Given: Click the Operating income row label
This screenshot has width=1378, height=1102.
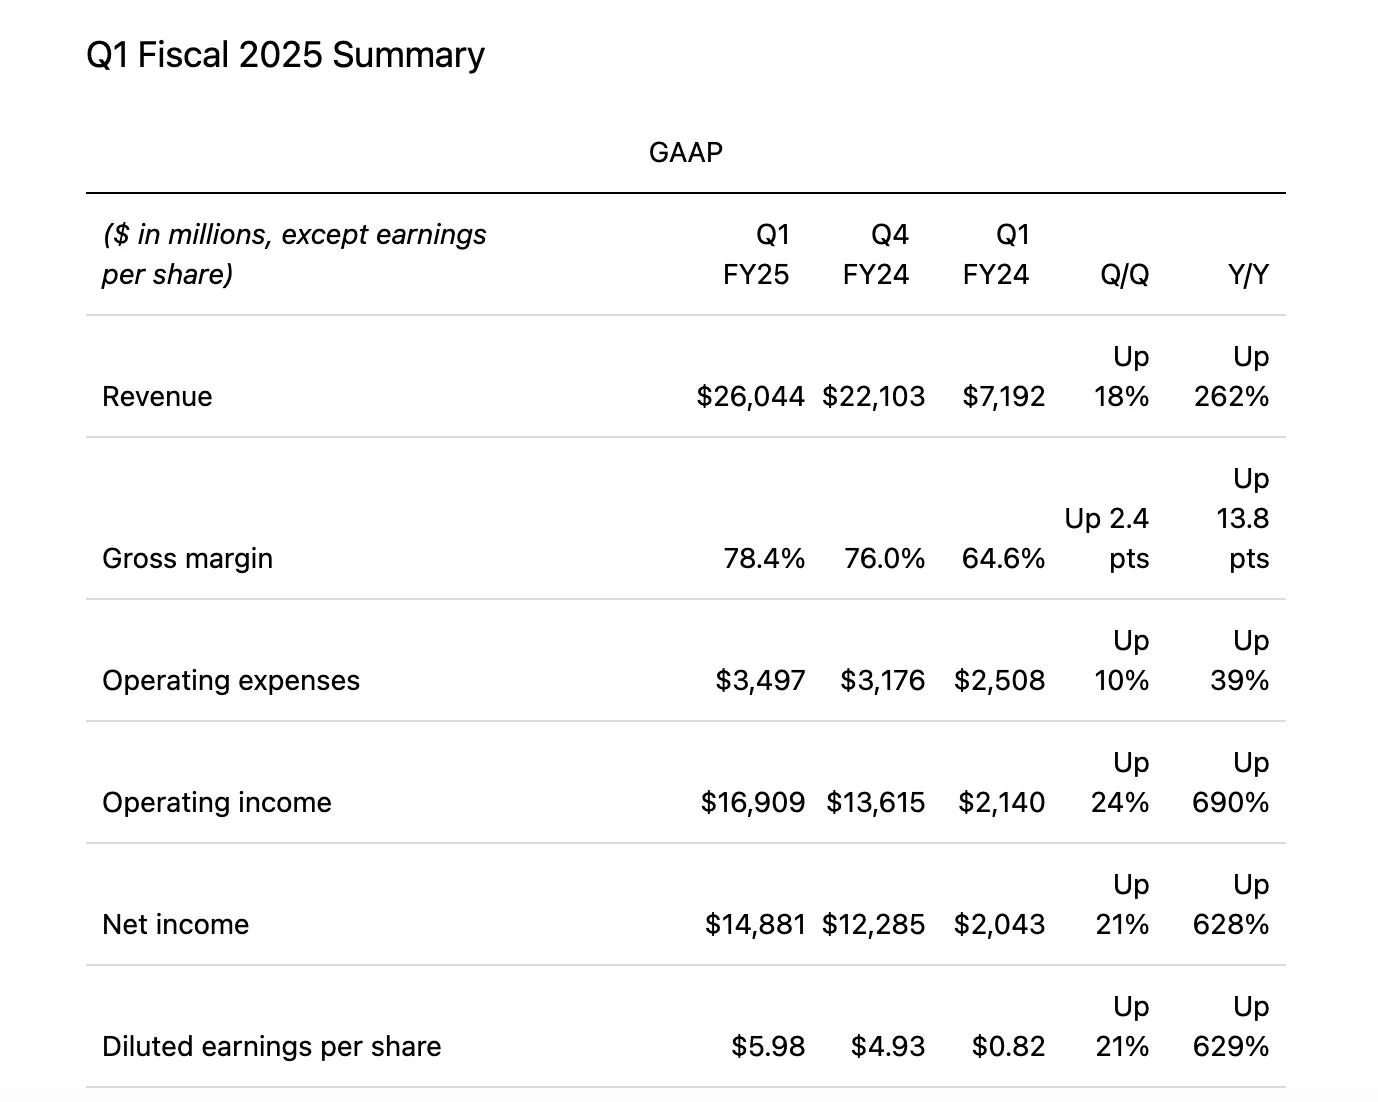Looking at the screenshot, I should [217, 803].
